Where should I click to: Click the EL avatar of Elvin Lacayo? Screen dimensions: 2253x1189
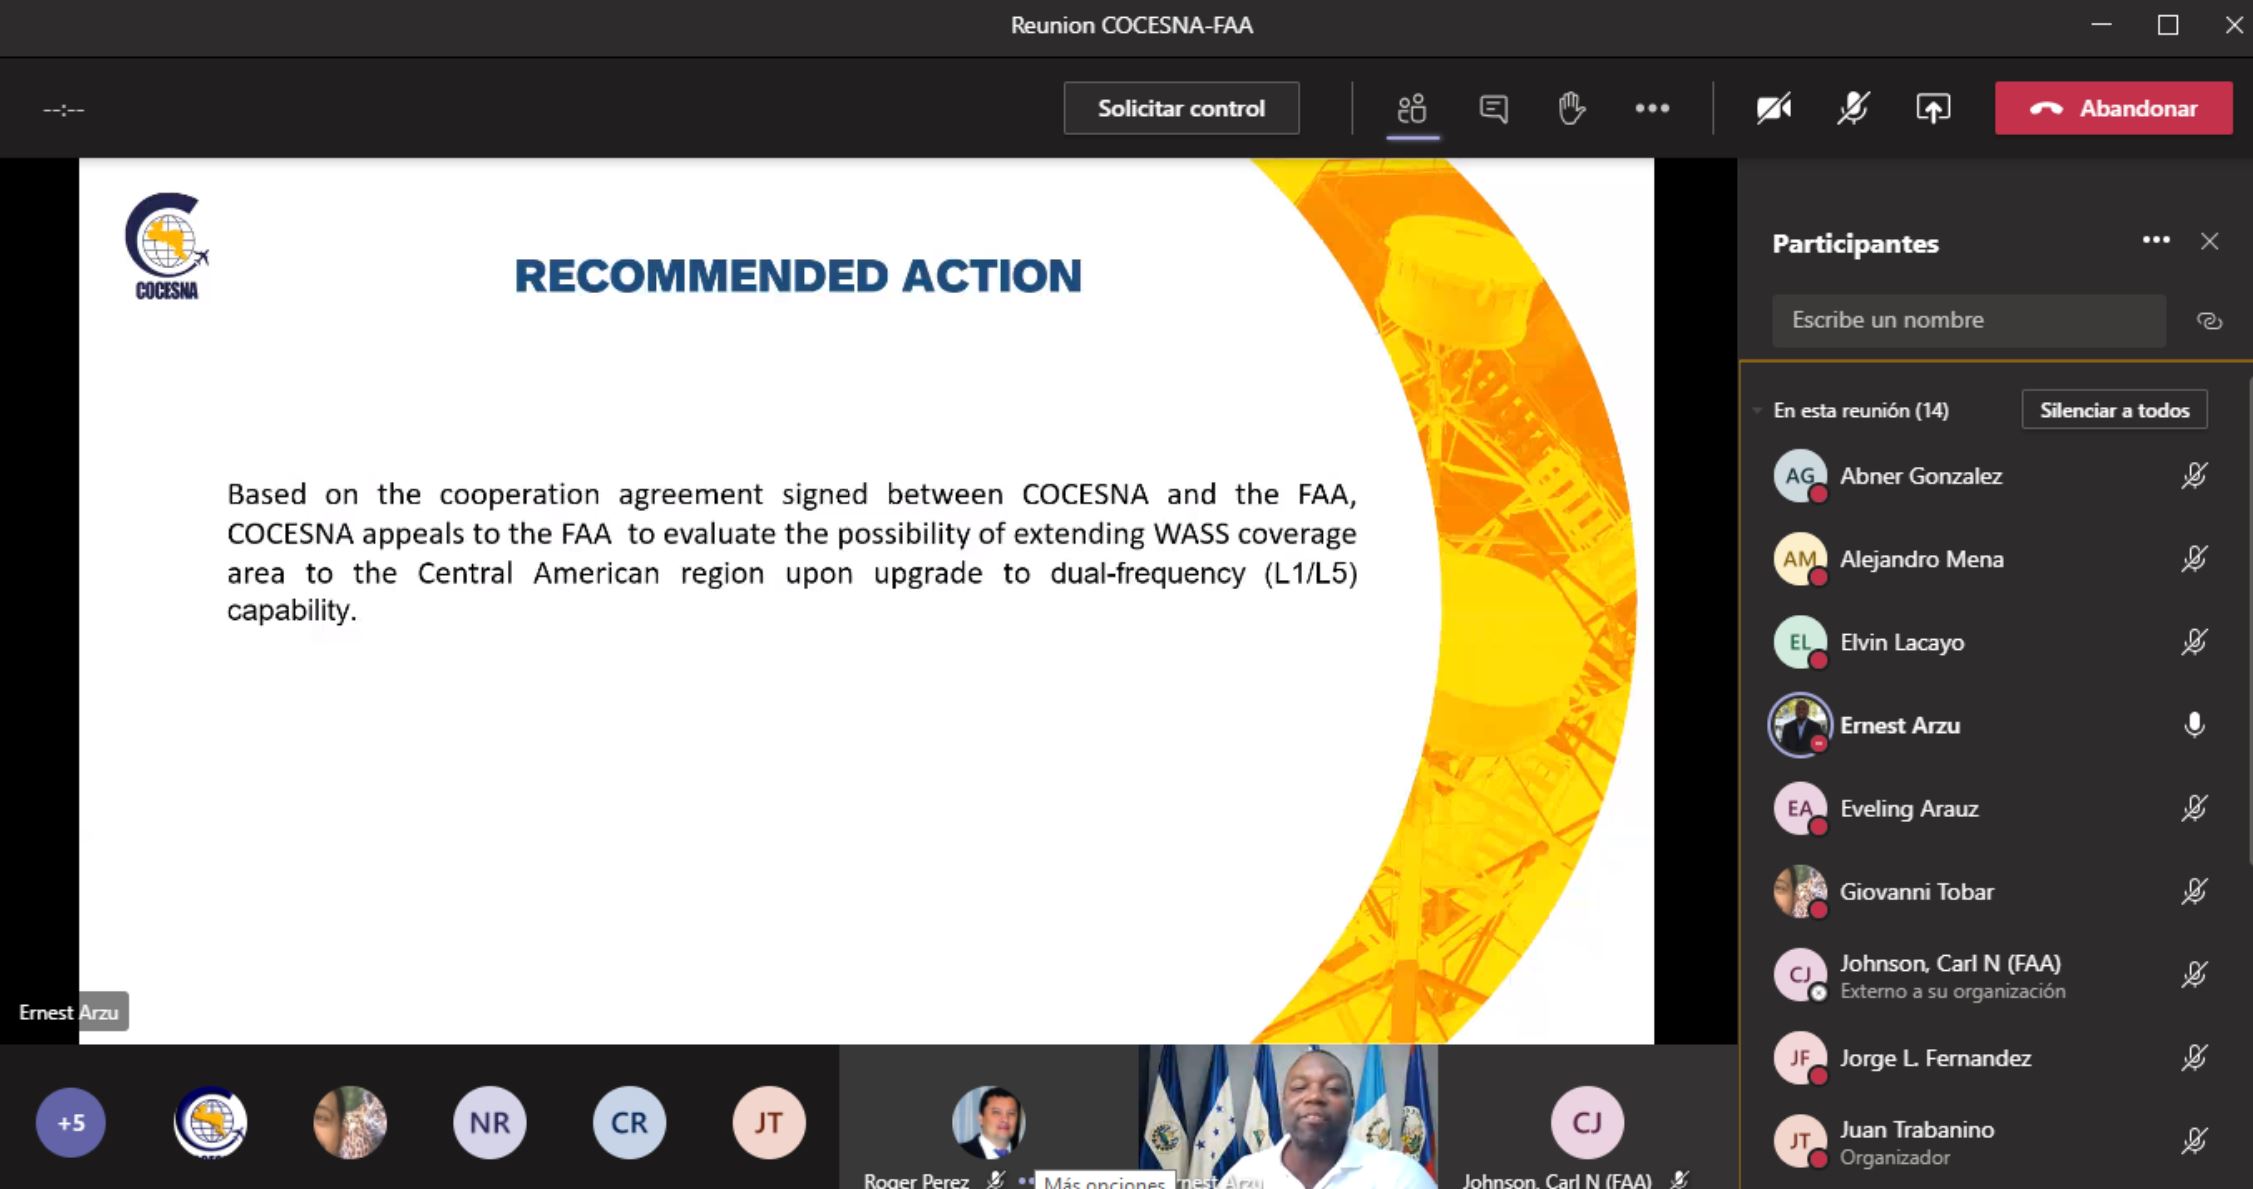click(1800, 642)
